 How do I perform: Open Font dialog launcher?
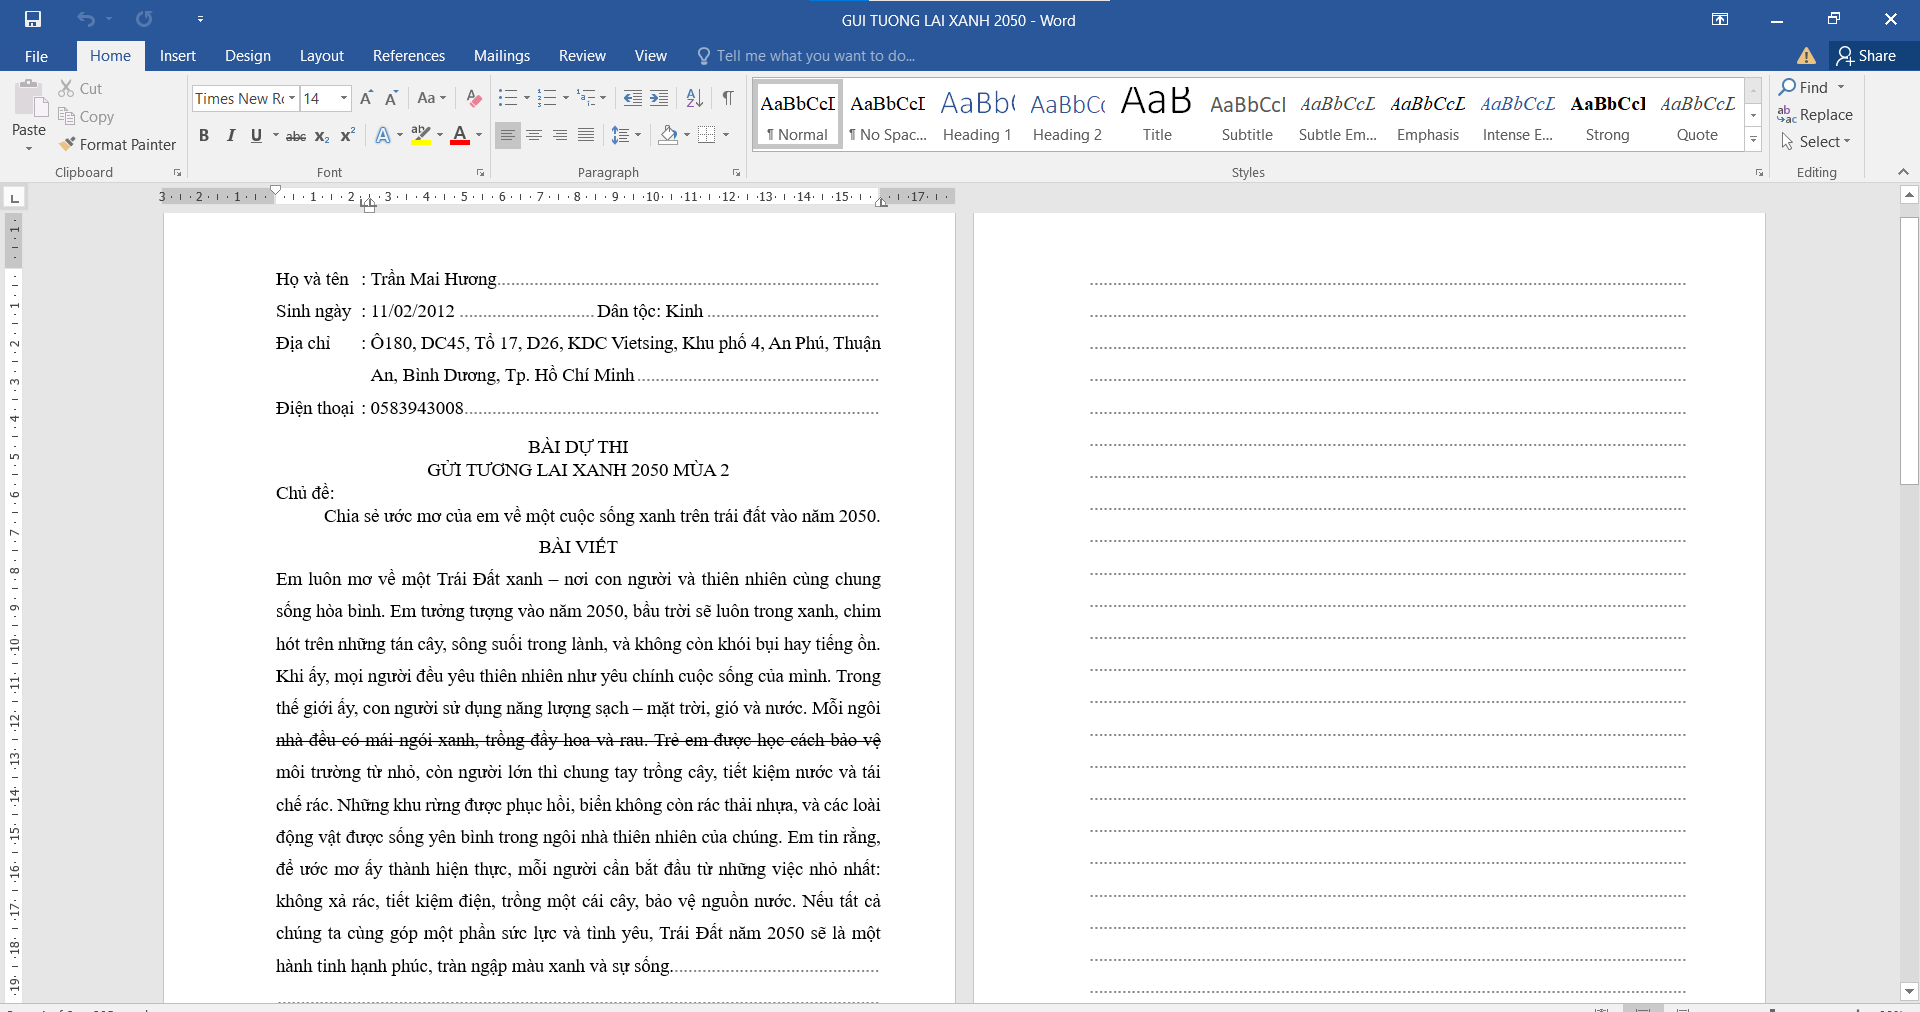[480, 173]
